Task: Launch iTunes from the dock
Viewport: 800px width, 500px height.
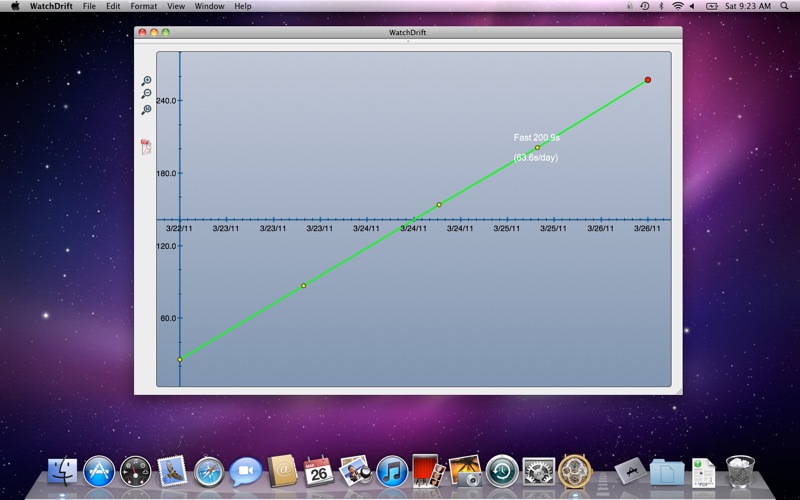Action: coord(392,470)
